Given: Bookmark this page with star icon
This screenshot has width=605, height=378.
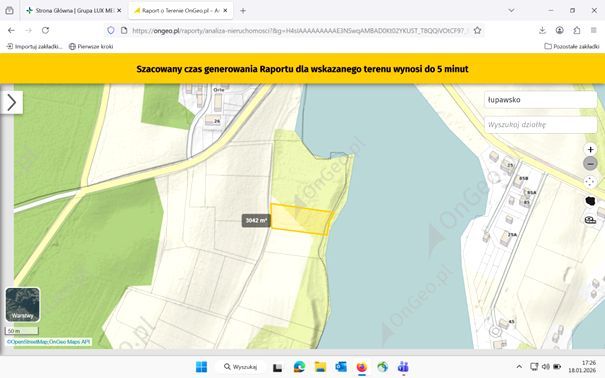Looking at the screenshot, I should (x=477, y=30).
